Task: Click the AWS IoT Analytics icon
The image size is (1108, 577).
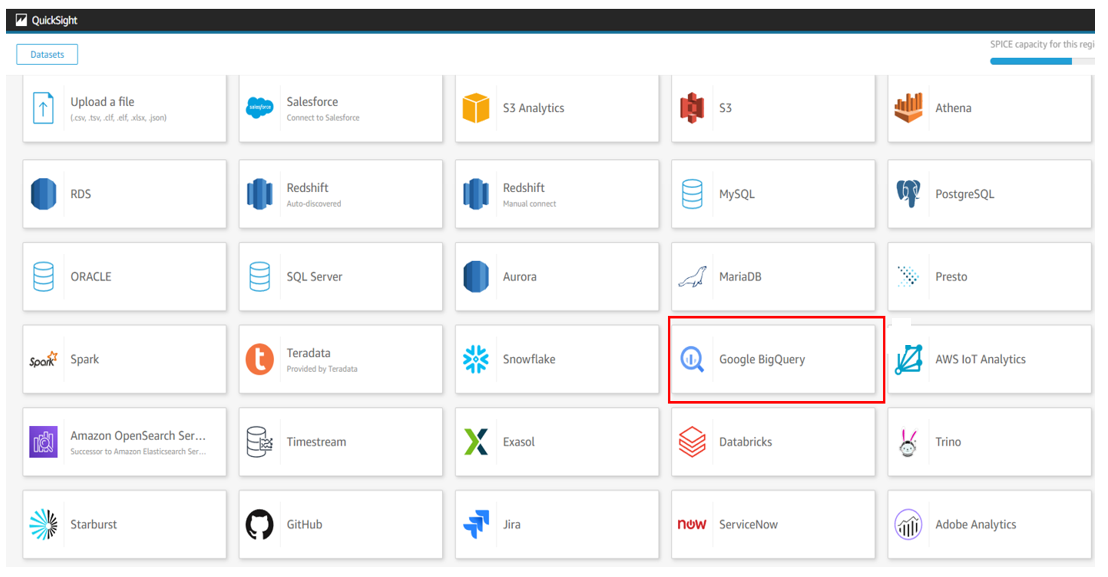Action: pyautogui.click(x=908, y=359)
